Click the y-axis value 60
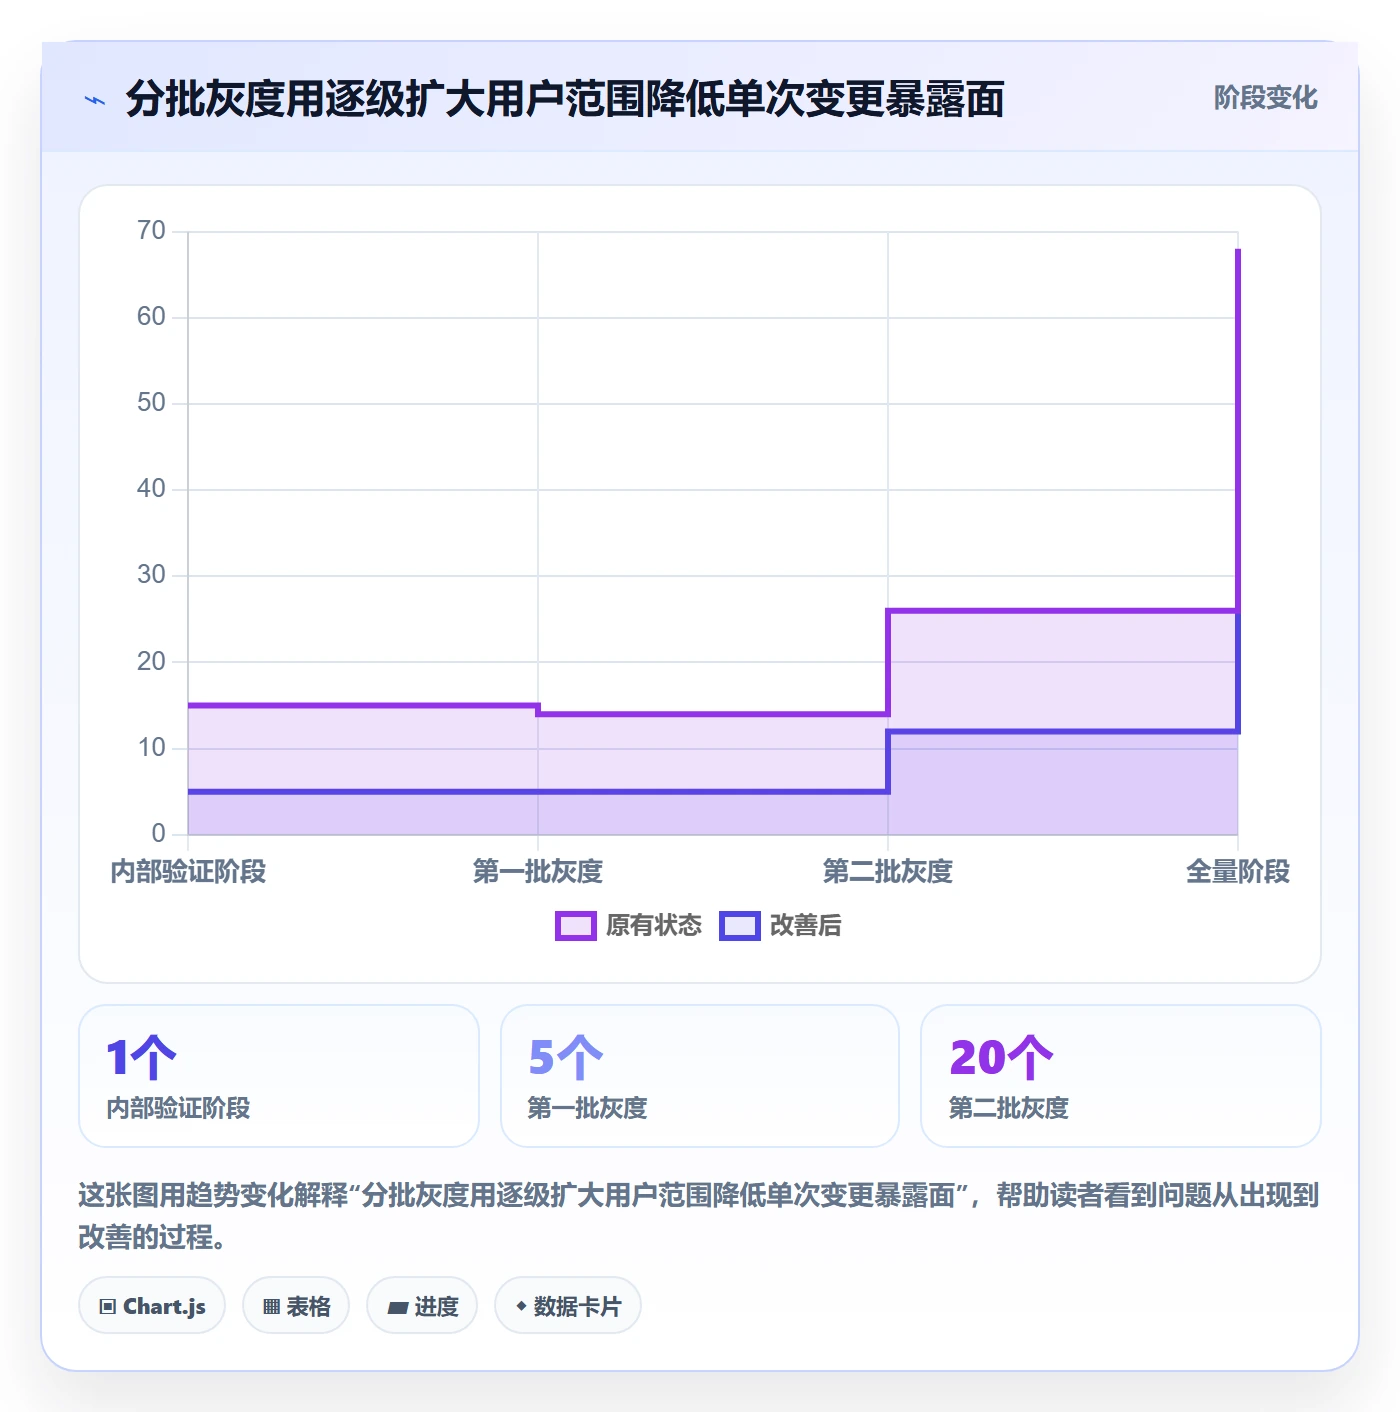This screenshot has width=1400, height=1412. (151, 317)
